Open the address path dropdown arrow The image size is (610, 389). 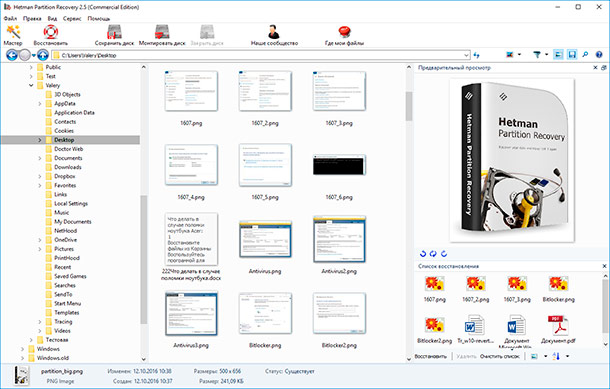coord(466,55)
